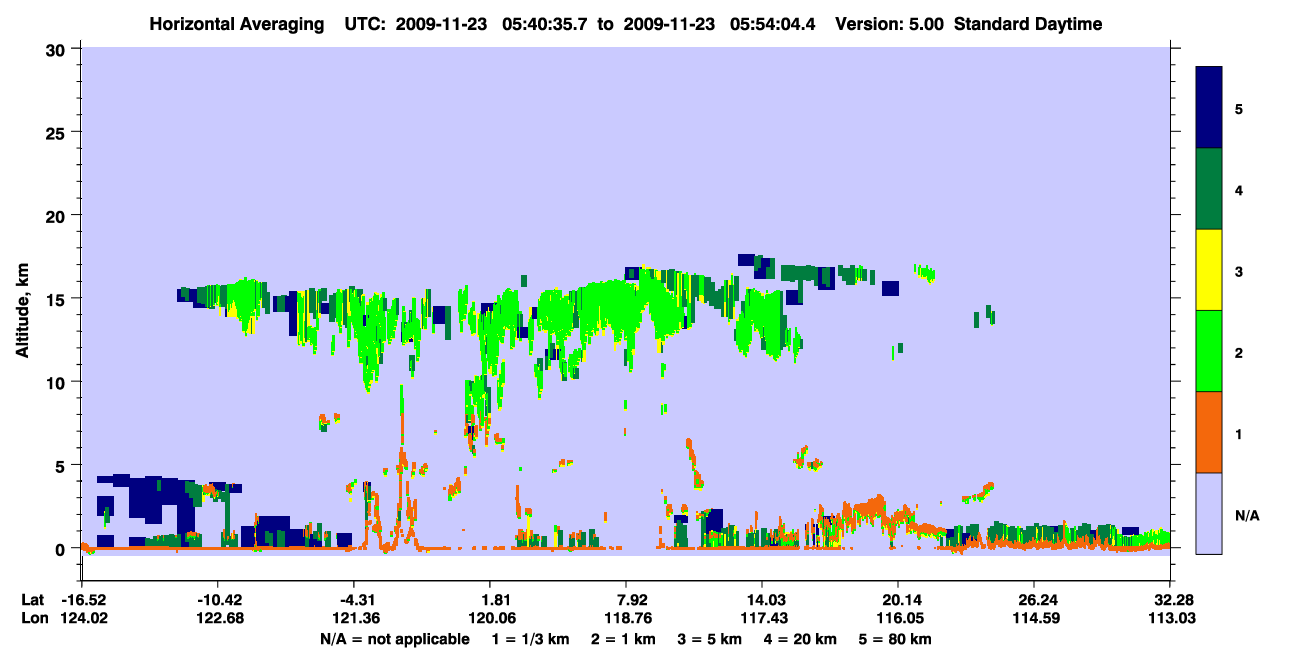Image resolution: width=1300 pixels, height=667 pixels.
Task: Click legend text '4 = 20 km'
Action: [x=801, y=639]
